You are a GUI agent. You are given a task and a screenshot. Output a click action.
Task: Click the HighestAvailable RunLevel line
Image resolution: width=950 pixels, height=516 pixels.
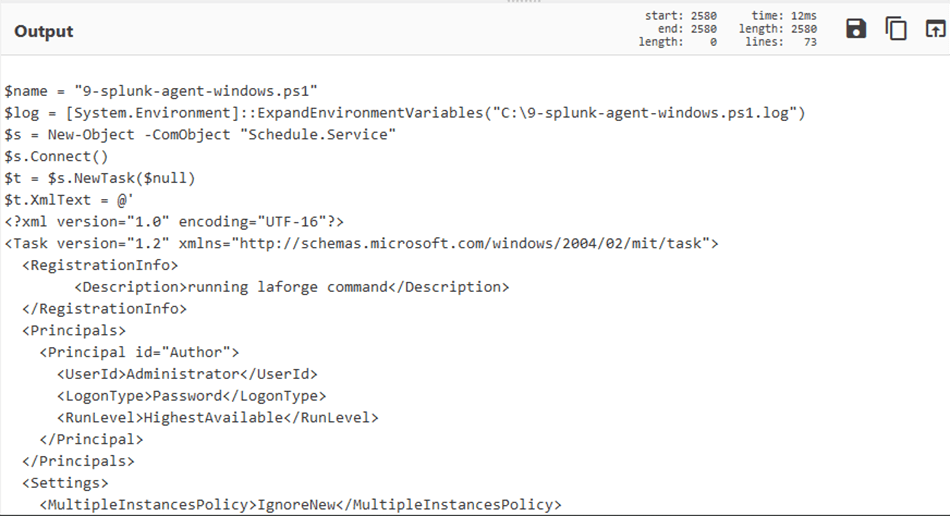(218, 418)
